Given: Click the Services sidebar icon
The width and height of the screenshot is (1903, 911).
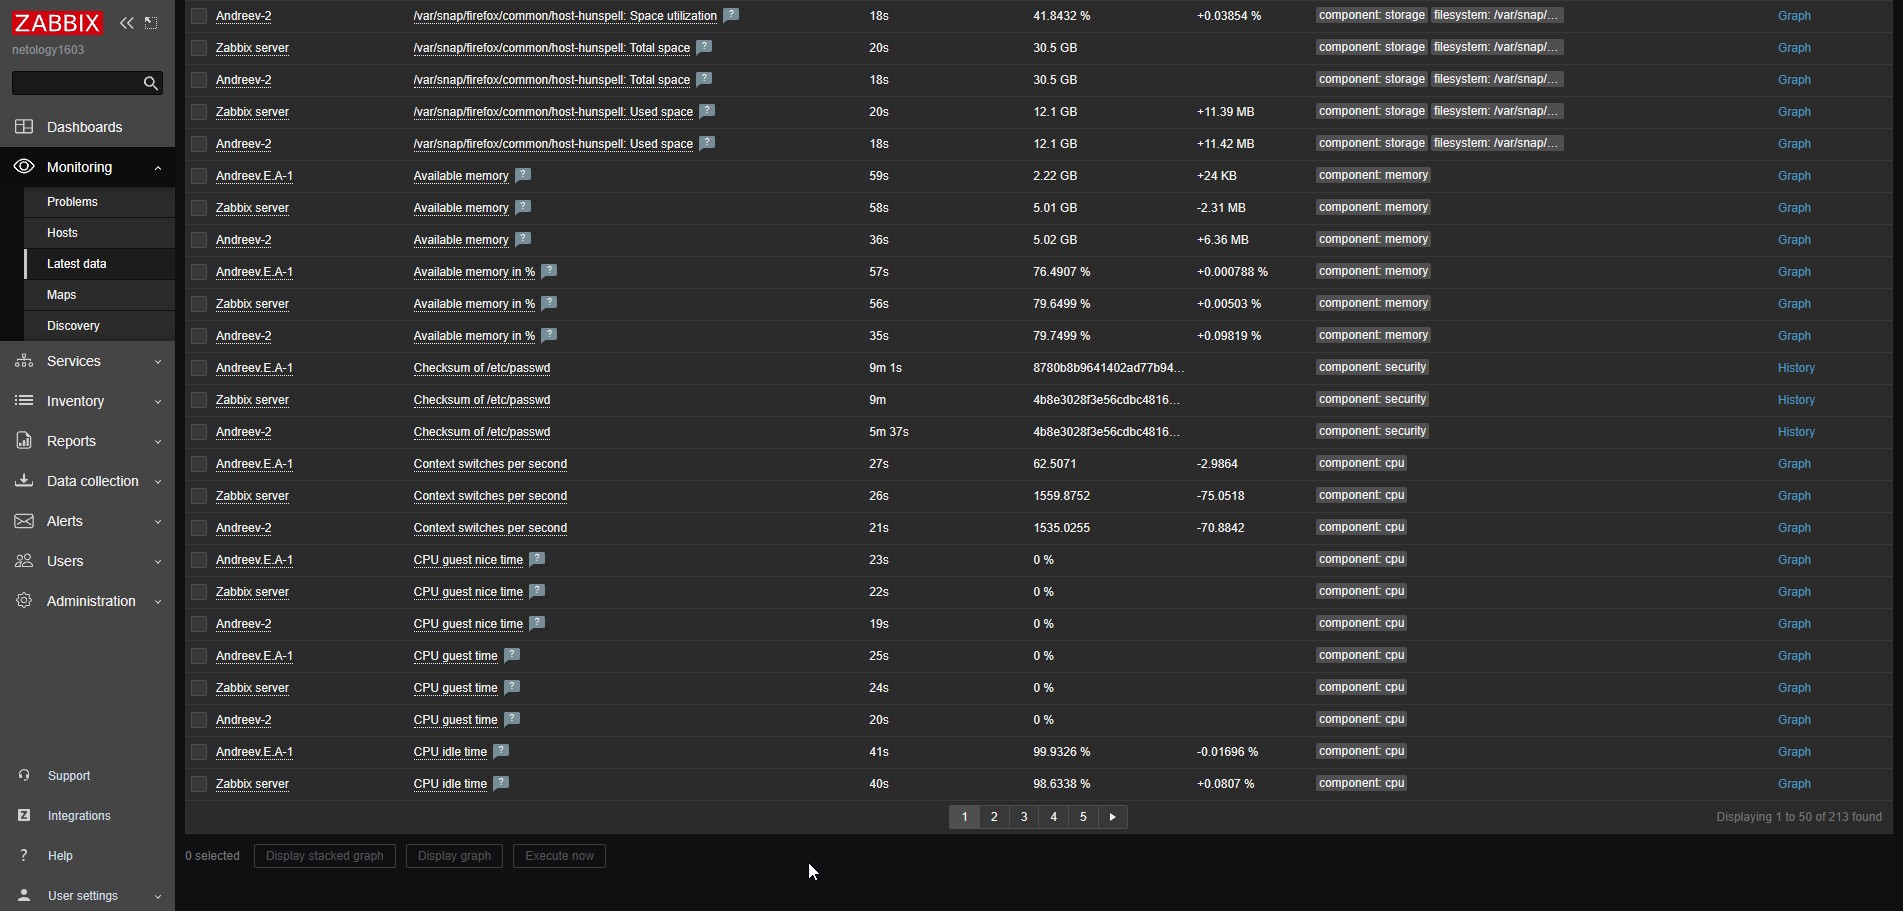Looking at the screenshot, I should (x=23, y=361).
